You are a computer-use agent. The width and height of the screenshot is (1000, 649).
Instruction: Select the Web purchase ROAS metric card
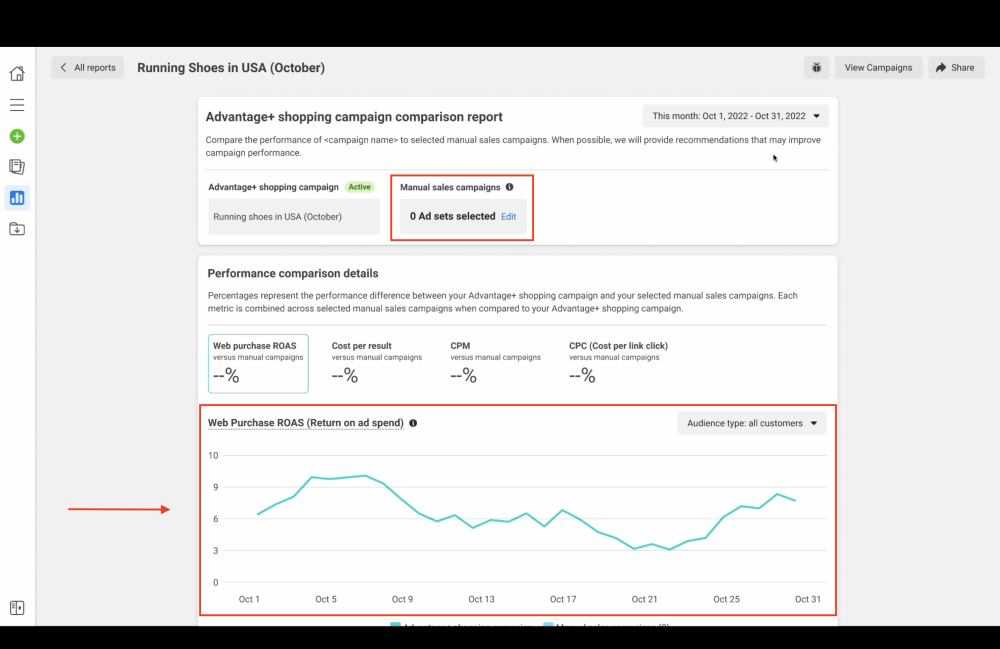click(x=258, y=364)
